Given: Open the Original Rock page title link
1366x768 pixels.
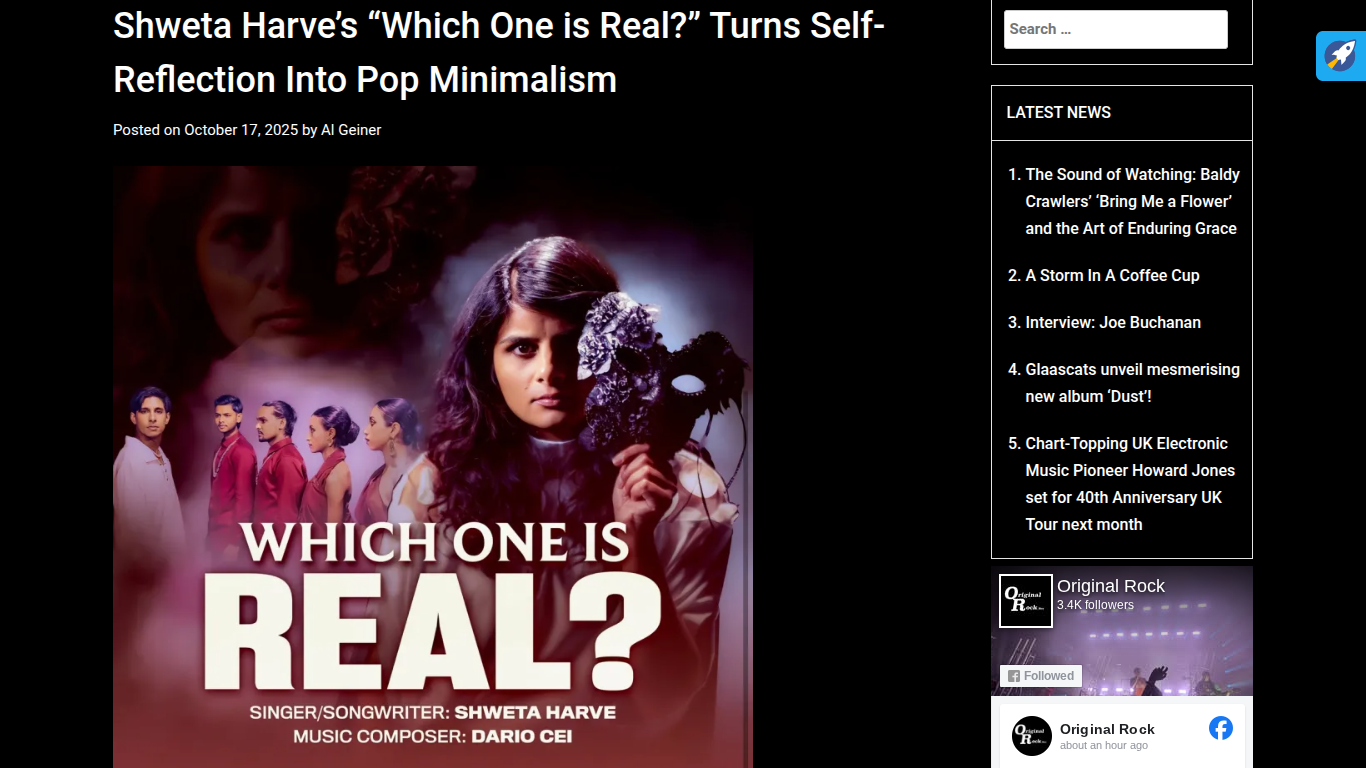Looking at the screenshot, I should (1111, 586).
